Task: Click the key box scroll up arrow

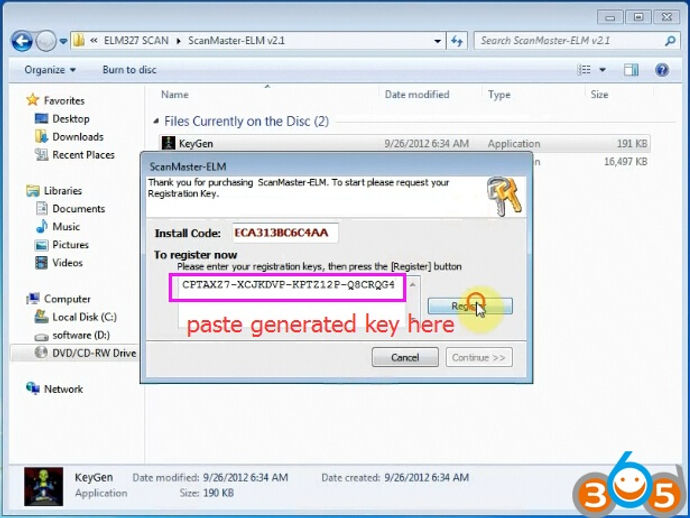Action: click(413, 285)
